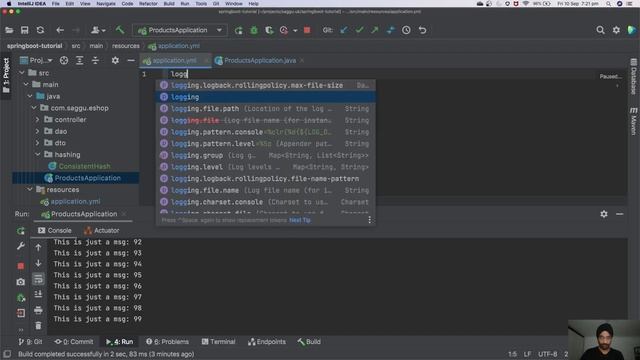Stop process in Run panel sidebar
Screen dimensions: 640x360
(21, 266)
